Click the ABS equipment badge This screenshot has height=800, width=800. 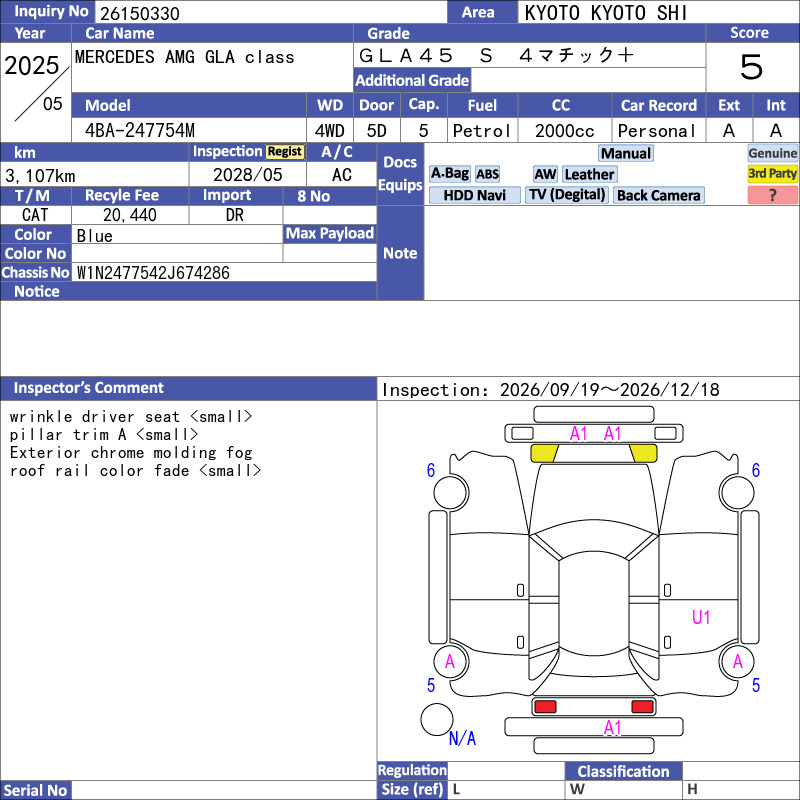tap(487, 174)
